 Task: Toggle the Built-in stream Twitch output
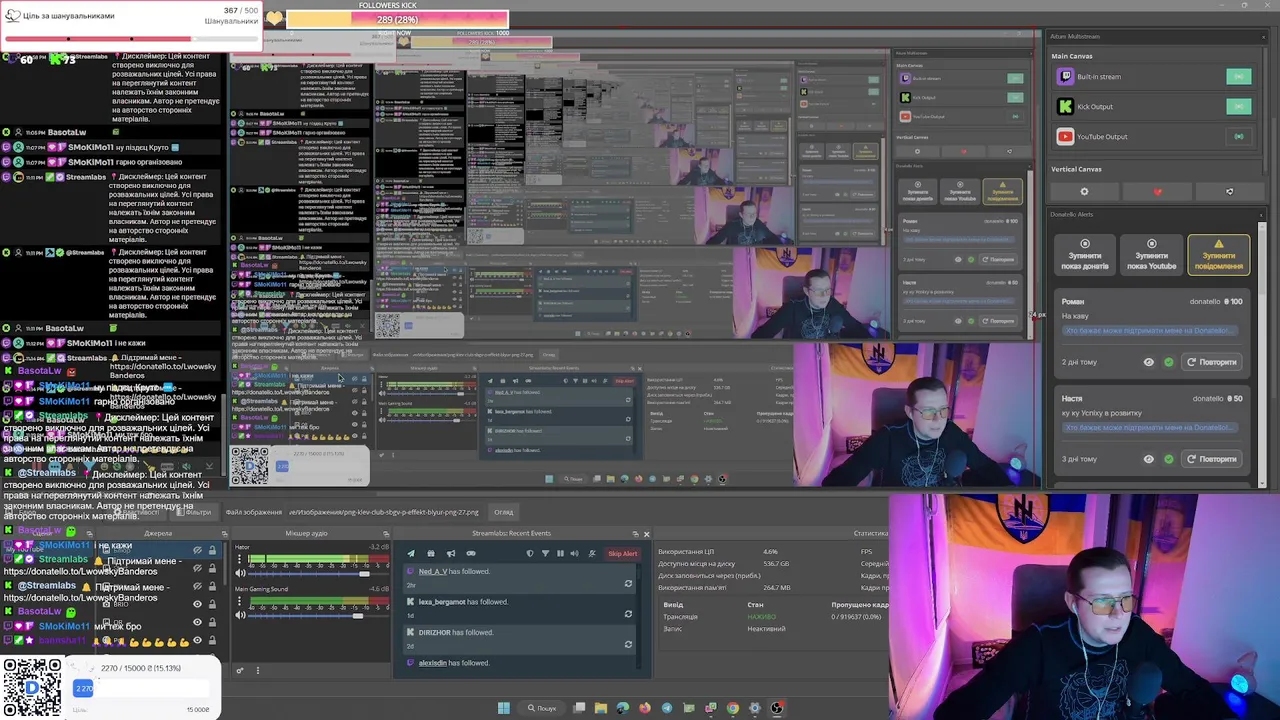point(1238,77)
